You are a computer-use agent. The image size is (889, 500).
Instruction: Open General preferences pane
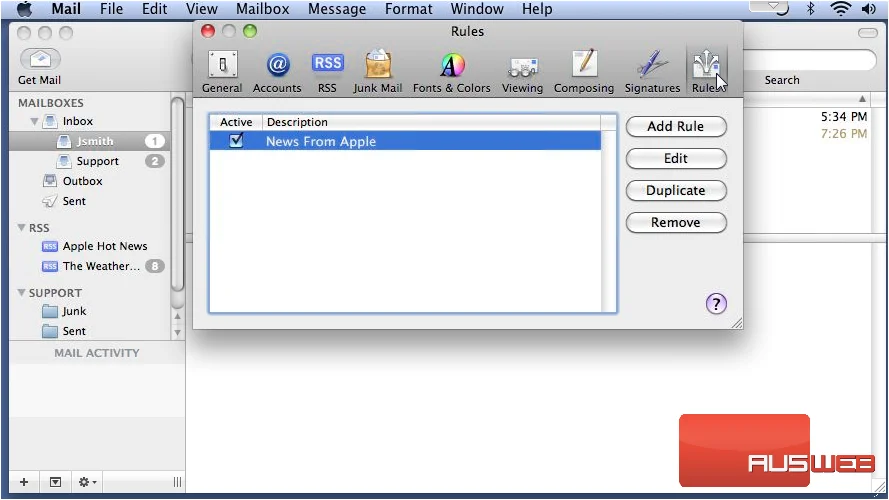tap(222, 71)
